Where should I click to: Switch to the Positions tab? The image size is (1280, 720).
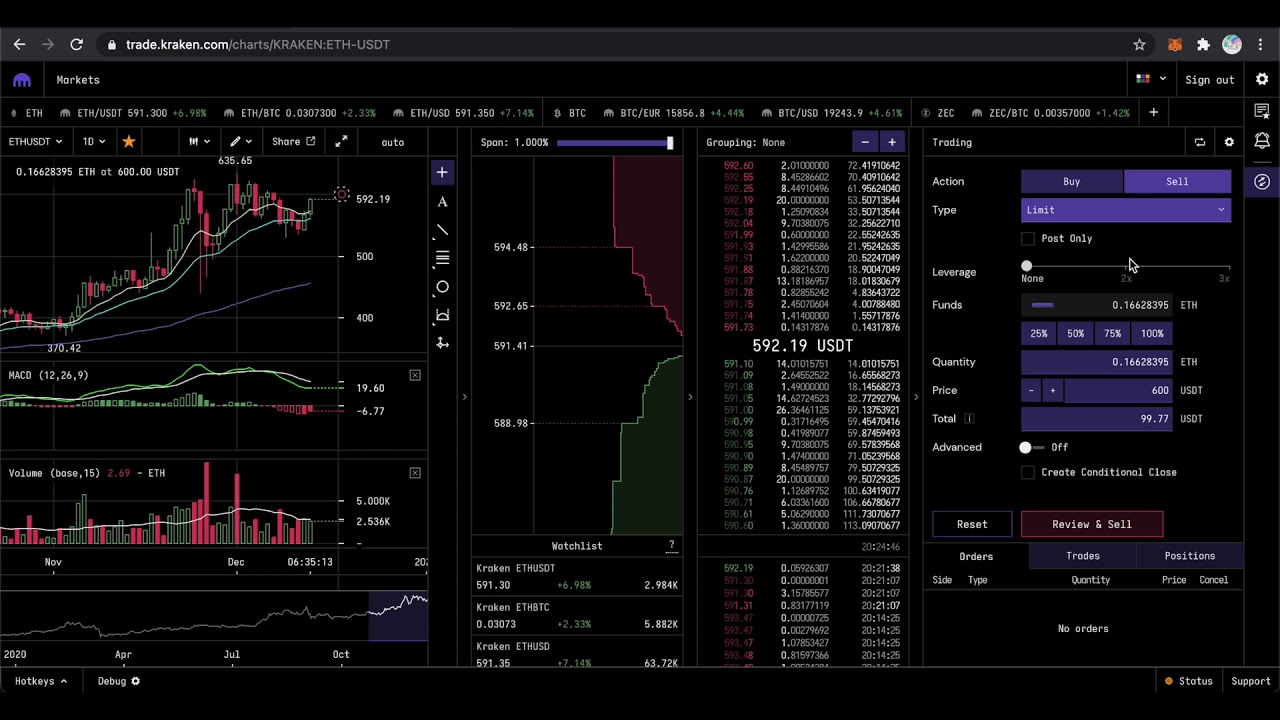tap(1190, 556)
